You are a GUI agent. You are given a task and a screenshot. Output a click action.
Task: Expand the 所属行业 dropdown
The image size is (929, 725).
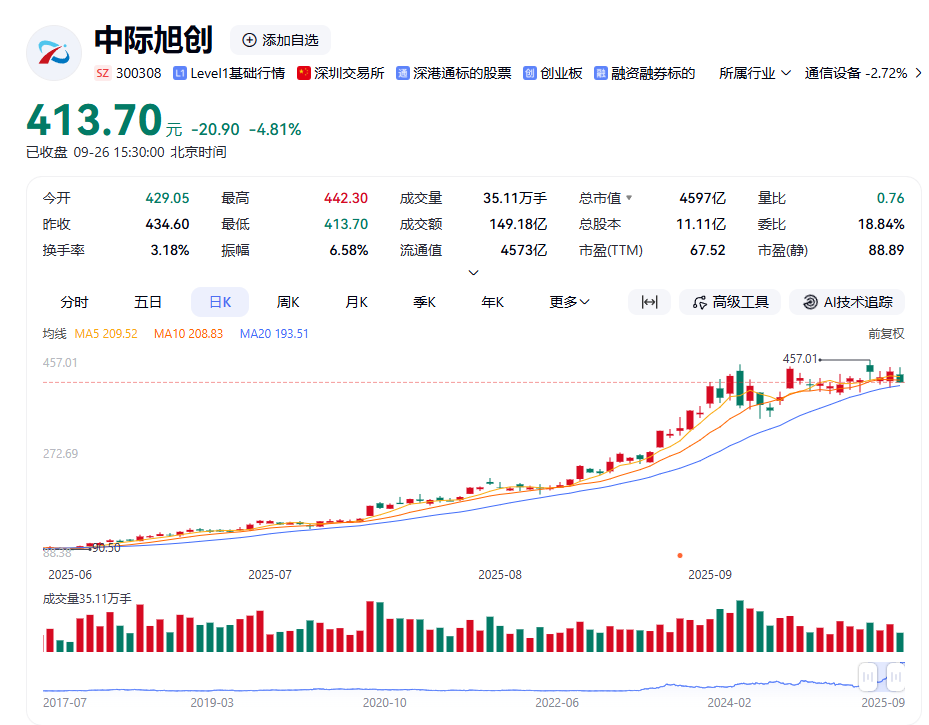[755, 73]
